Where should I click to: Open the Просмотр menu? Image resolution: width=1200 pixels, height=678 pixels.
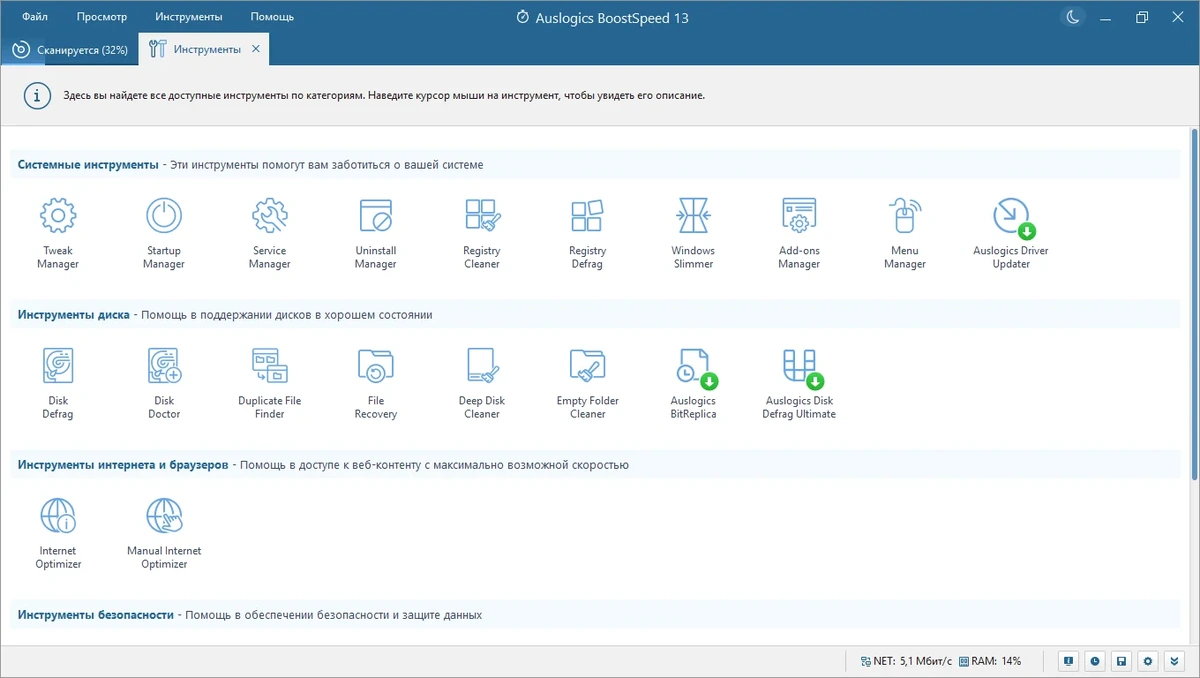(101, 17)
